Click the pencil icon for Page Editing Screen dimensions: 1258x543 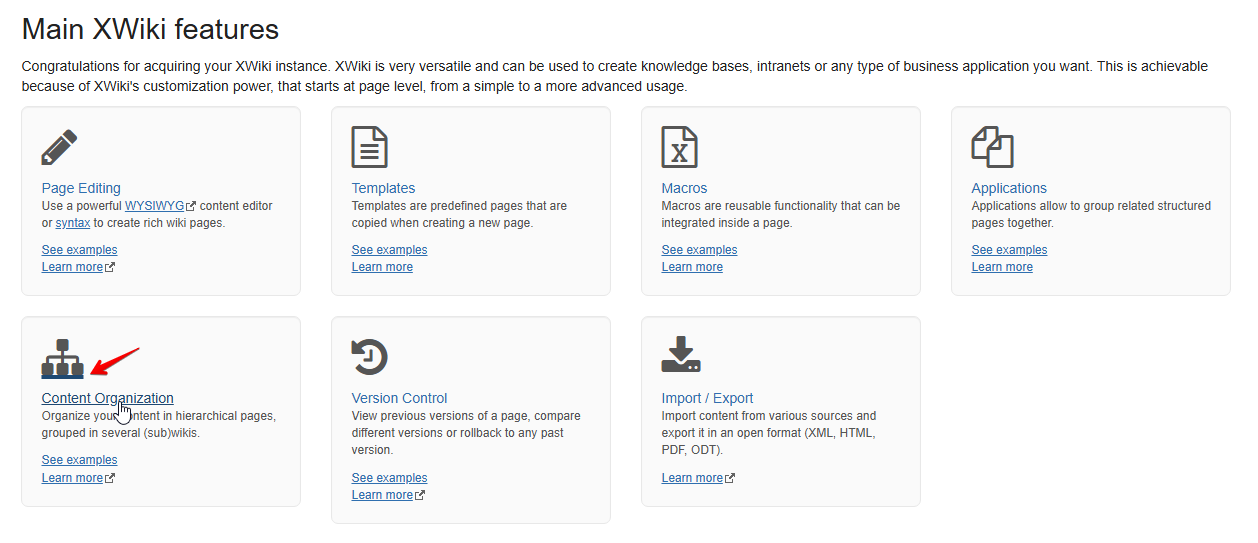tap(60, 147)
